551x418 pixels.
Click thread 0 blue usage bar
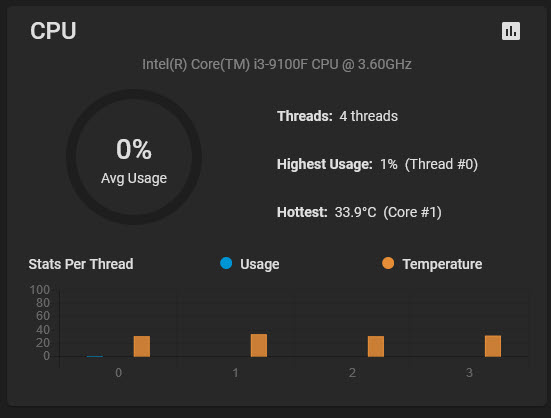tap(95, 356)
